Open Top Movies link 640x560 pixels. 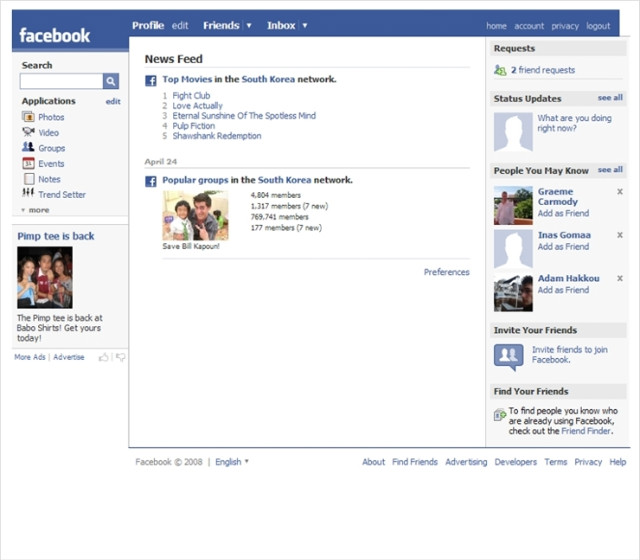click(x=187, y=79)
